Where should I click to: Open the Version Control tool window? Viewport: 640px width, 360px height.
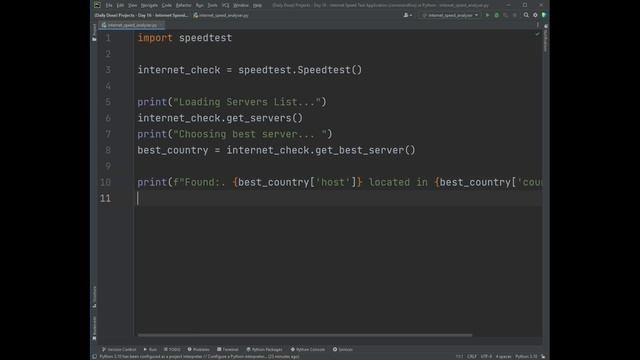(x=119, y=349)
